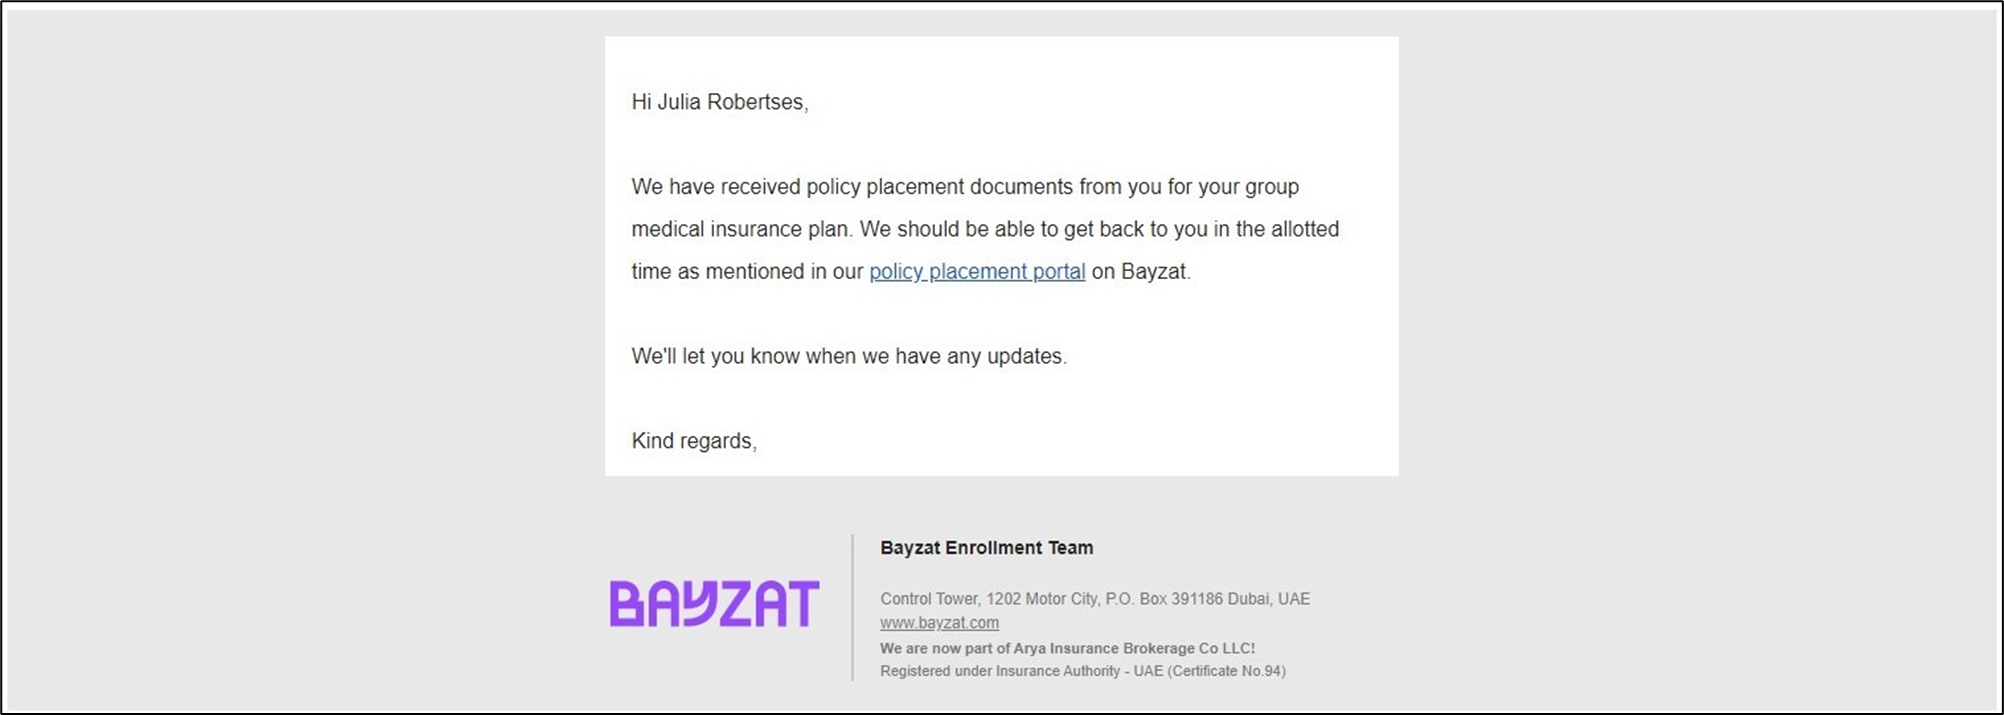Click the 'Bayzat Enrollment Team' signature heading
The height and width of the screenshot is (715, 2004).
pos(987,548)
